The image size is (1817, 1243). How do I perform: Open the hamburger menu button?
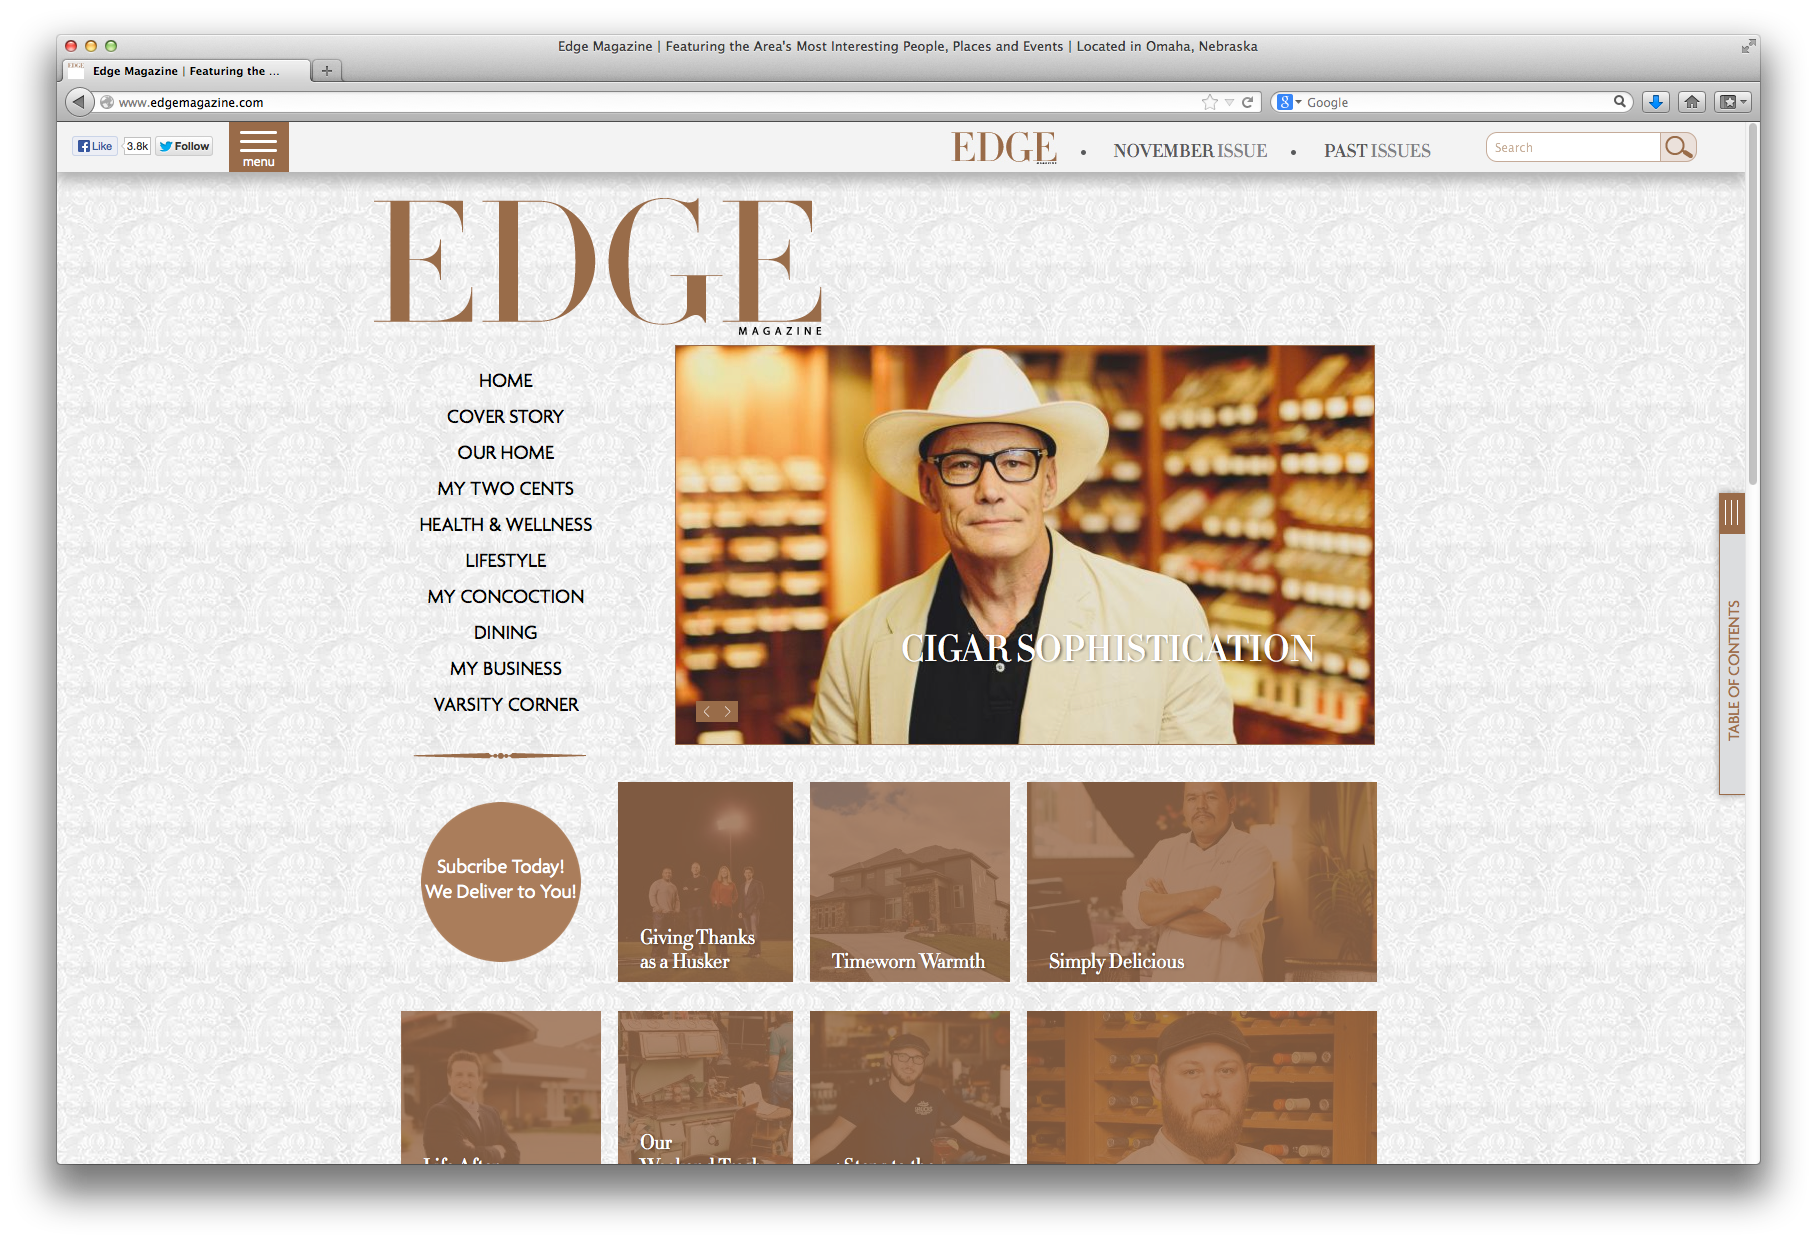(258, 147)
